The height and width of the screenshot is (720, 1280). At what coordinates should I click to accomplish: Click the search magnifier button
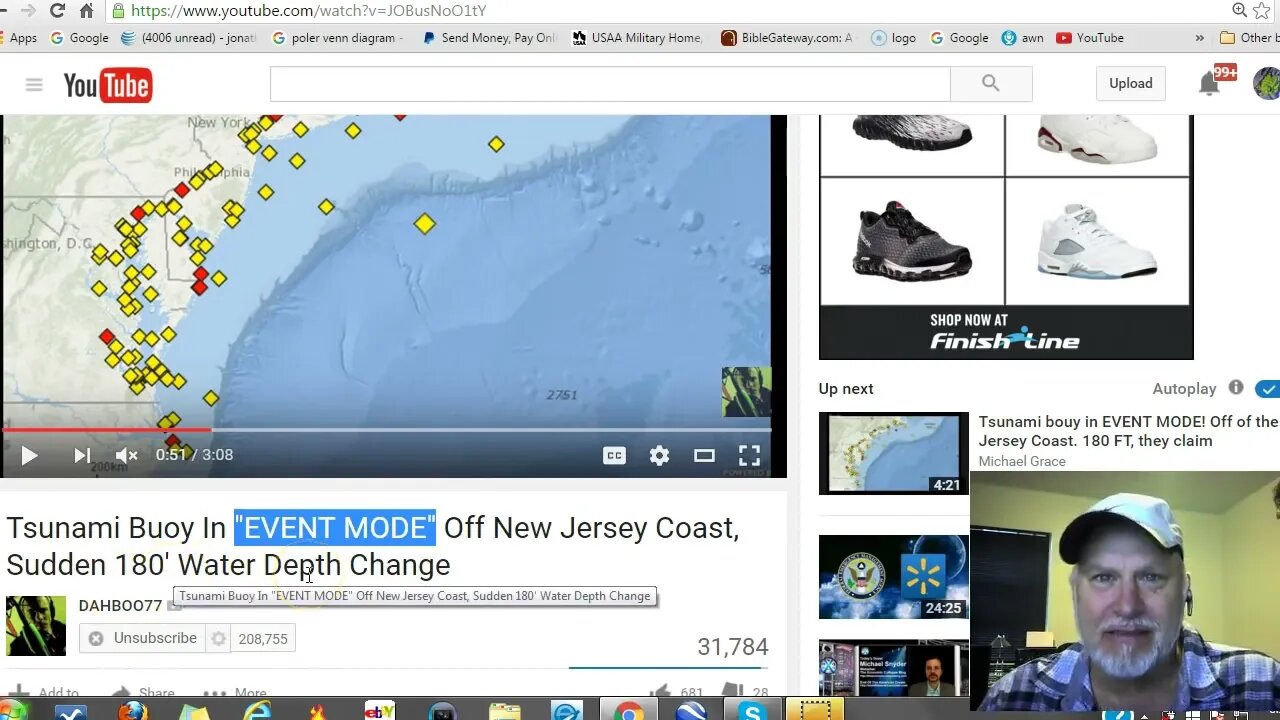click(991, 84)
